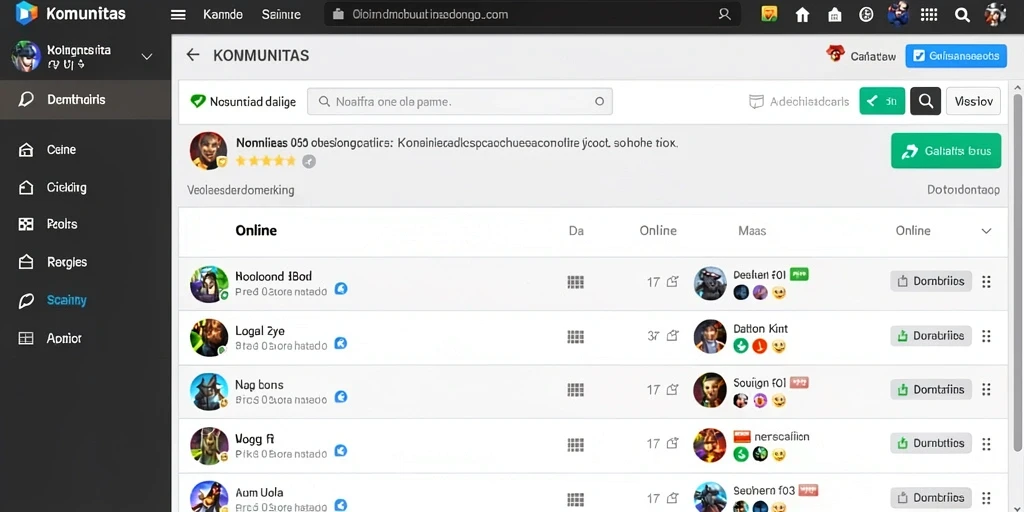Open the more options dots in Vogg R row
The height and width of the screenshot is (512, 1024).
point(986,443)
